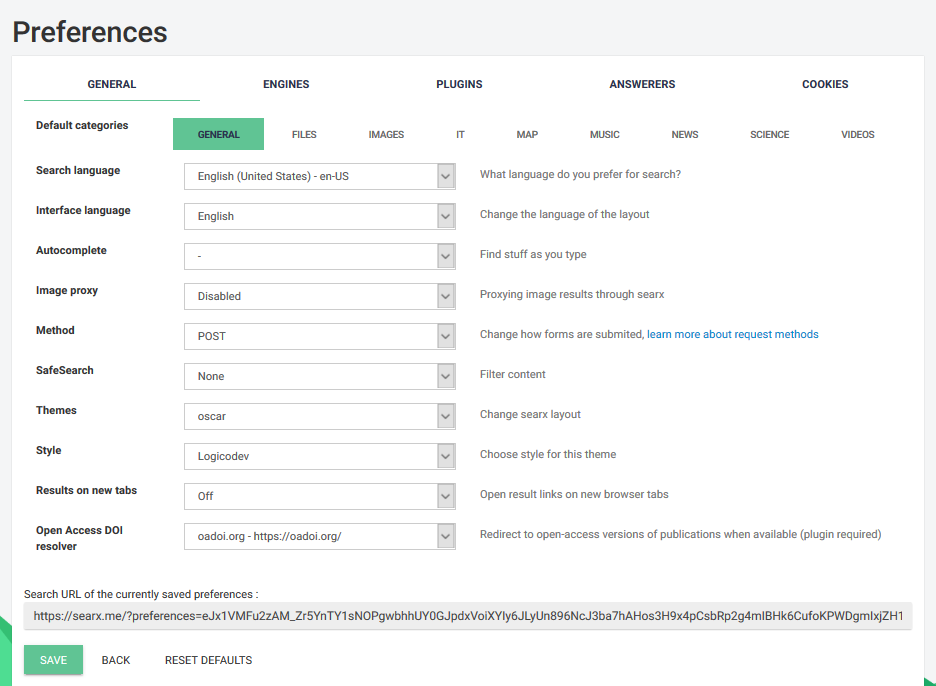Open the Style dropdown showing Logicodev
936x686 pixels.
coord(320,456)
